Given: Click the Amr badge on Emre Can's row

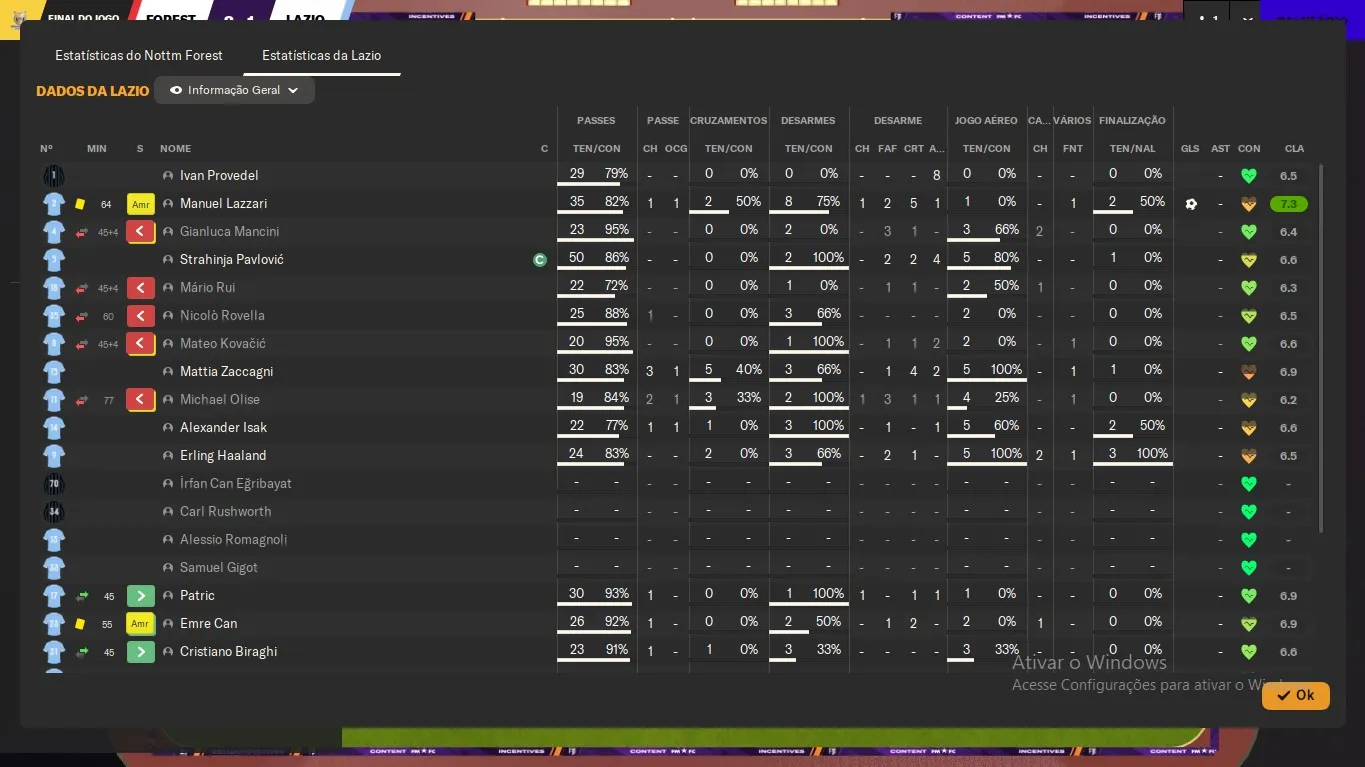Looking at the screenshot, I should click(140, 624).
